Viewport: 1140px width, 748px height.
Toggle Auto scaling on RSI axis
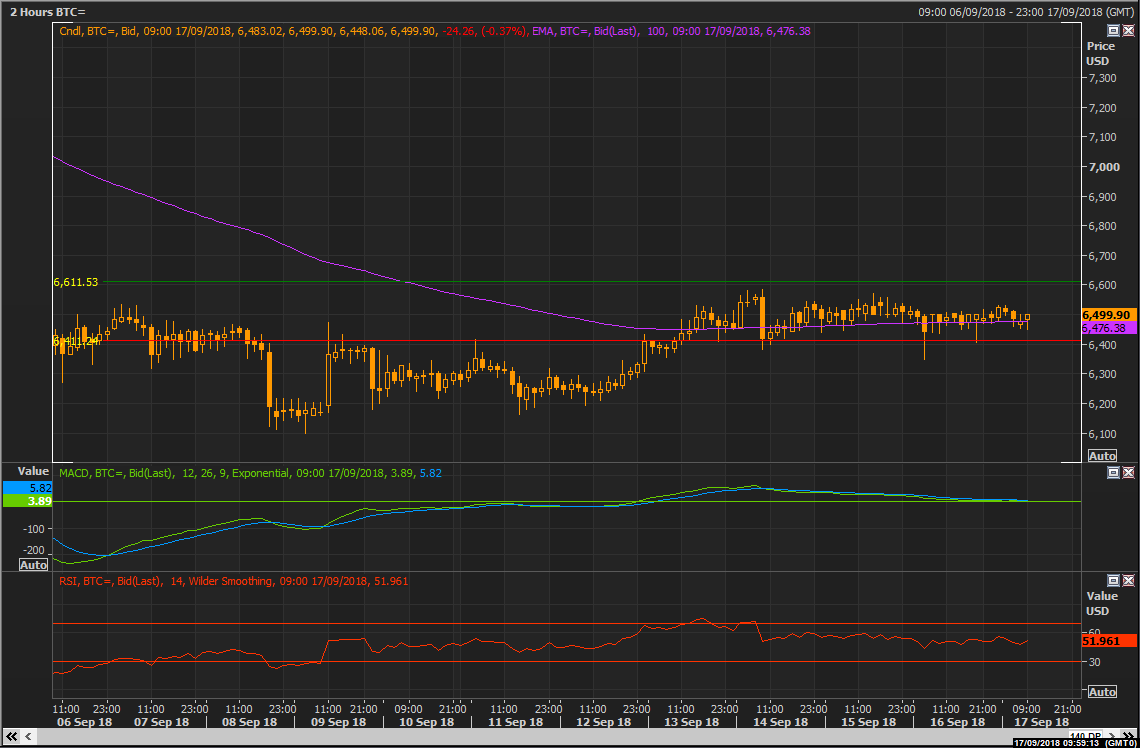click(1101, 692)
